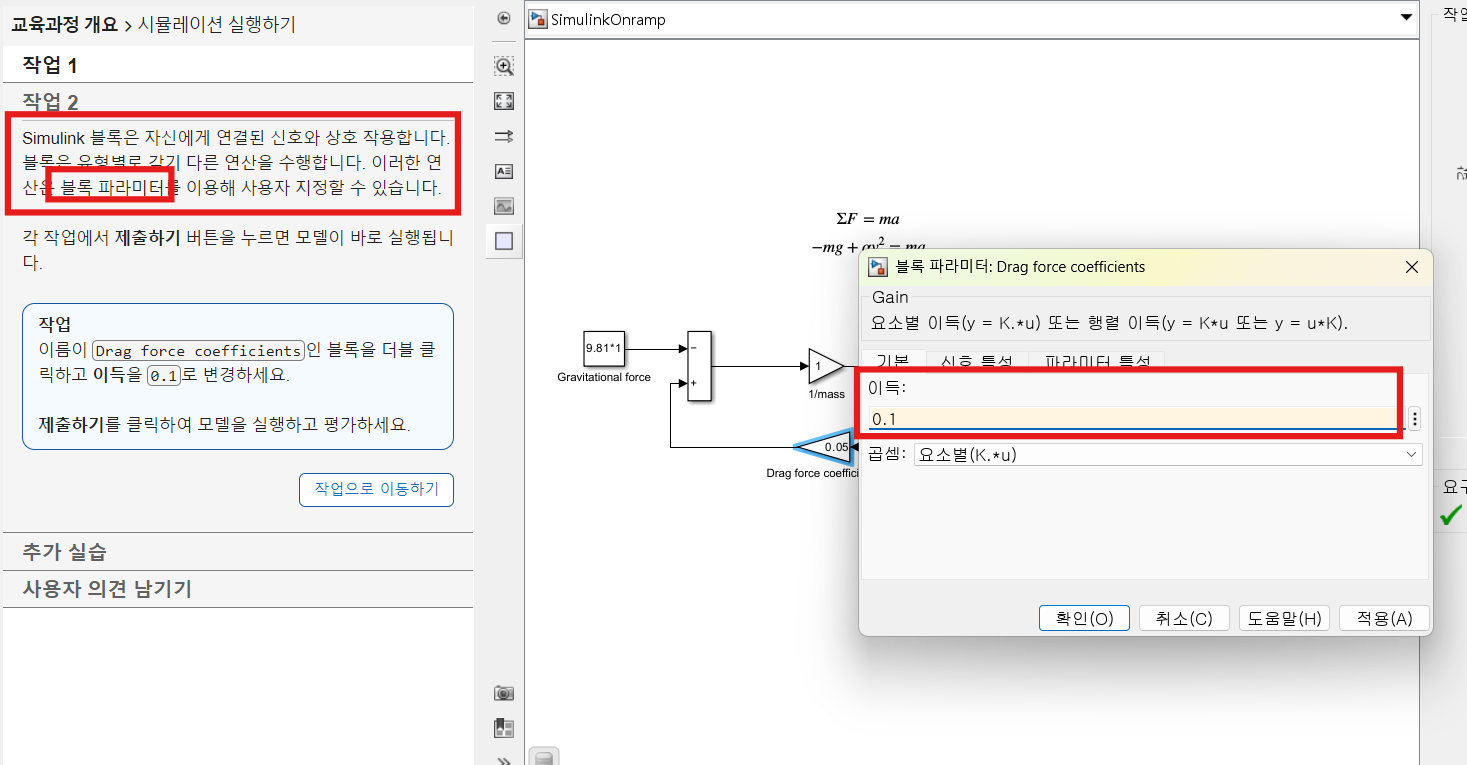
Task: Select the Subtract sum block
Action: pyautogui.click(x=699, y=365)
